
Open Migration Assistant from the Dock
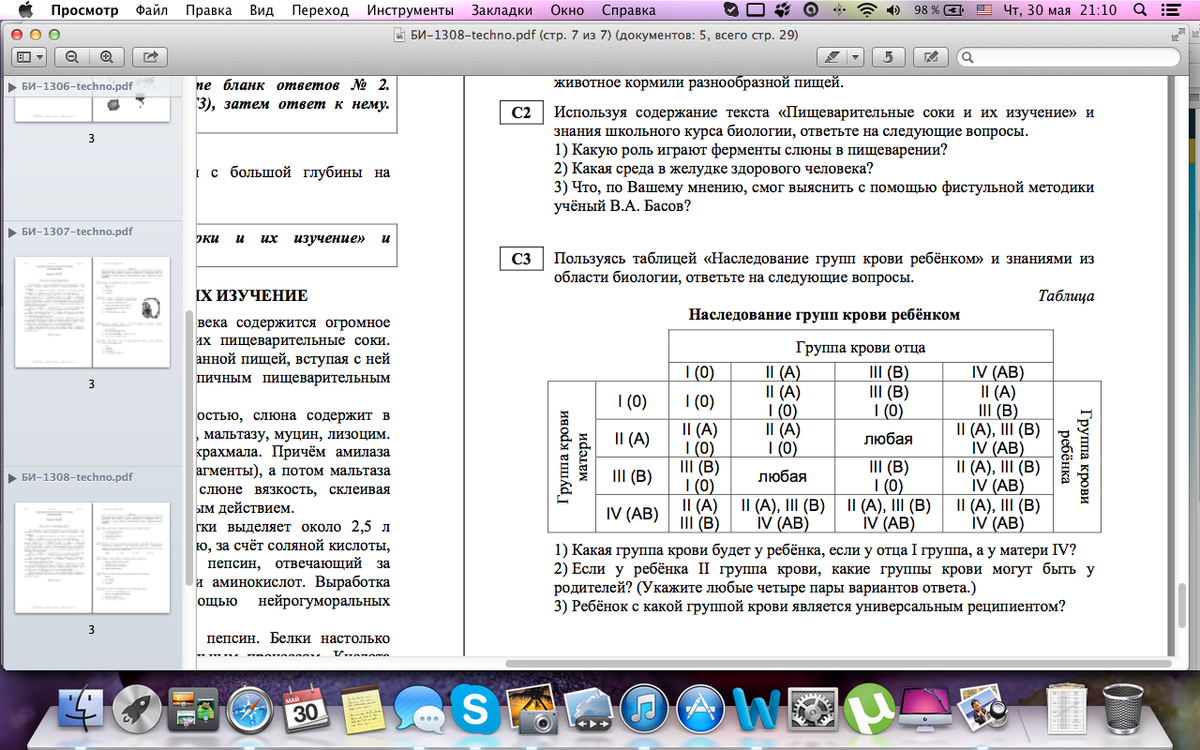pos(588,709)
